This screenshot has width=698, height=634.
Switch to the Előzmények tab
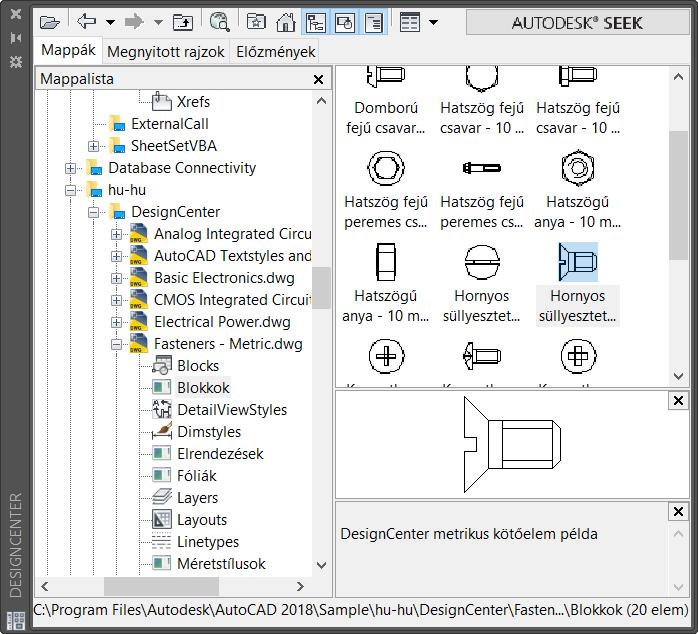[x=276, y=52]
